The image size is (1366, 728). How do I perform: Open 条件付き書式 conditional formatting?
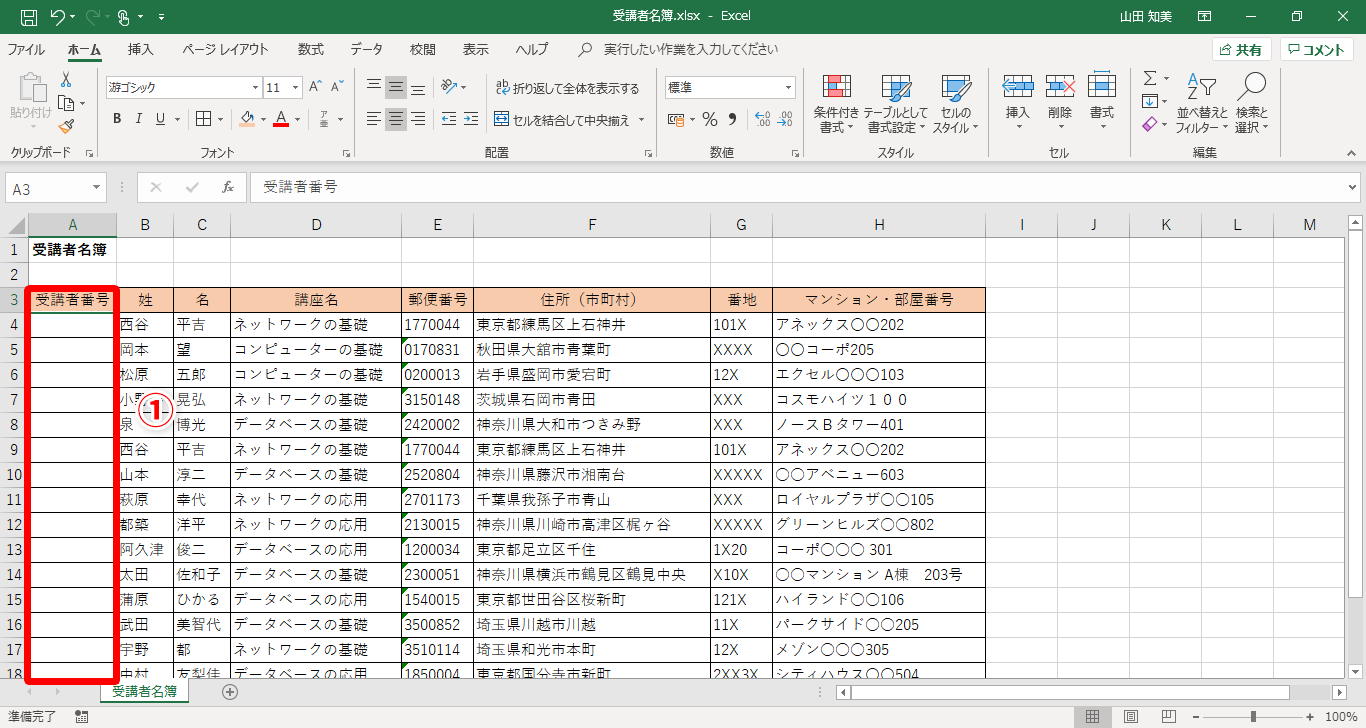(836, 104)
